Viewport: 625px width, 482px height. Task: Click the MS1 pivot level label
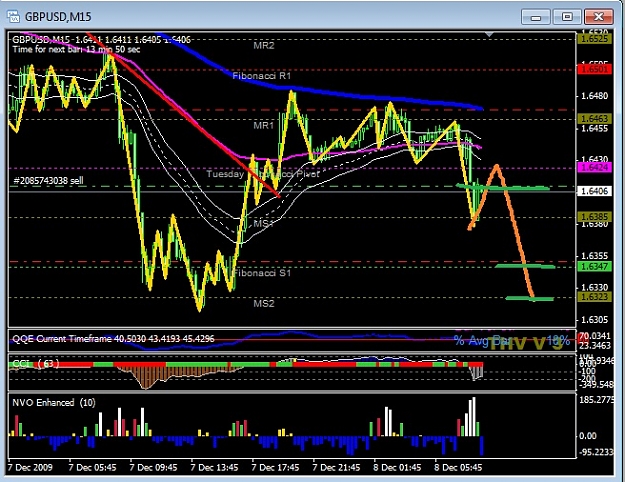264,223
